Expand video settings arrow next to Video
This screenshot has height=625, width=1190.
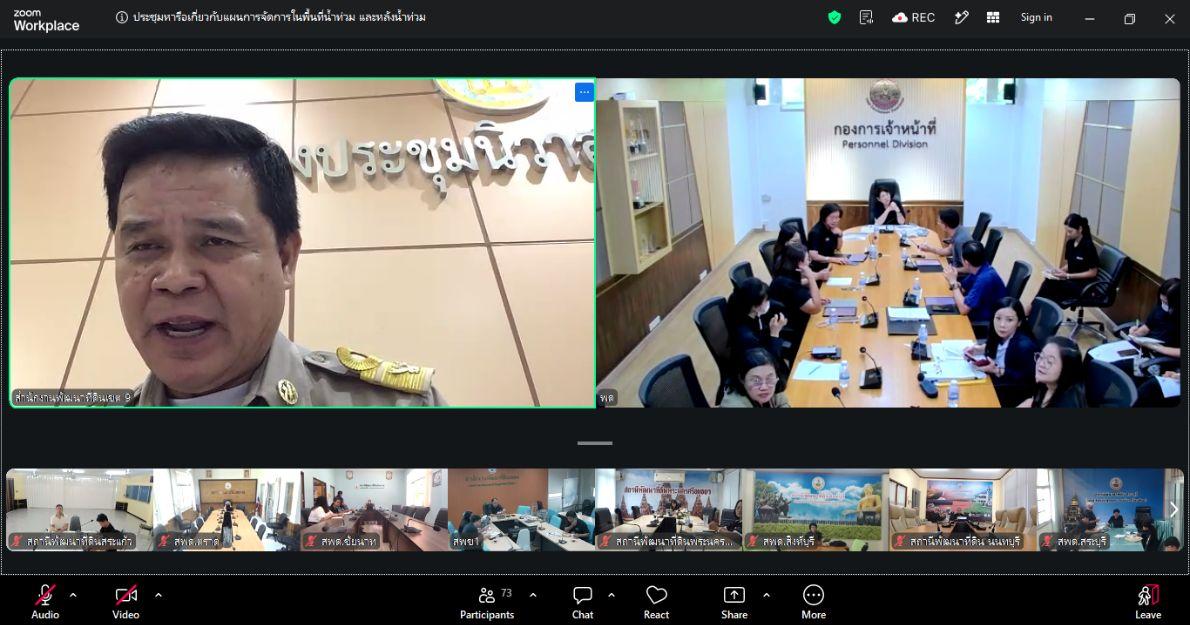(x=158, y=595)
